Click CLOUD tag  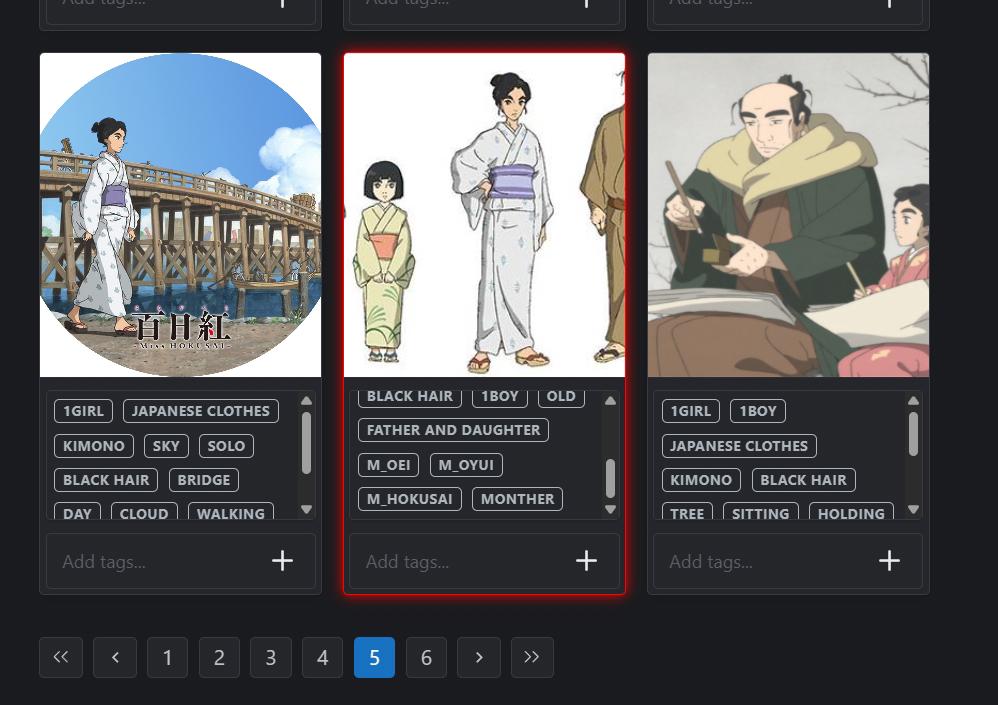tap(144, 512)
